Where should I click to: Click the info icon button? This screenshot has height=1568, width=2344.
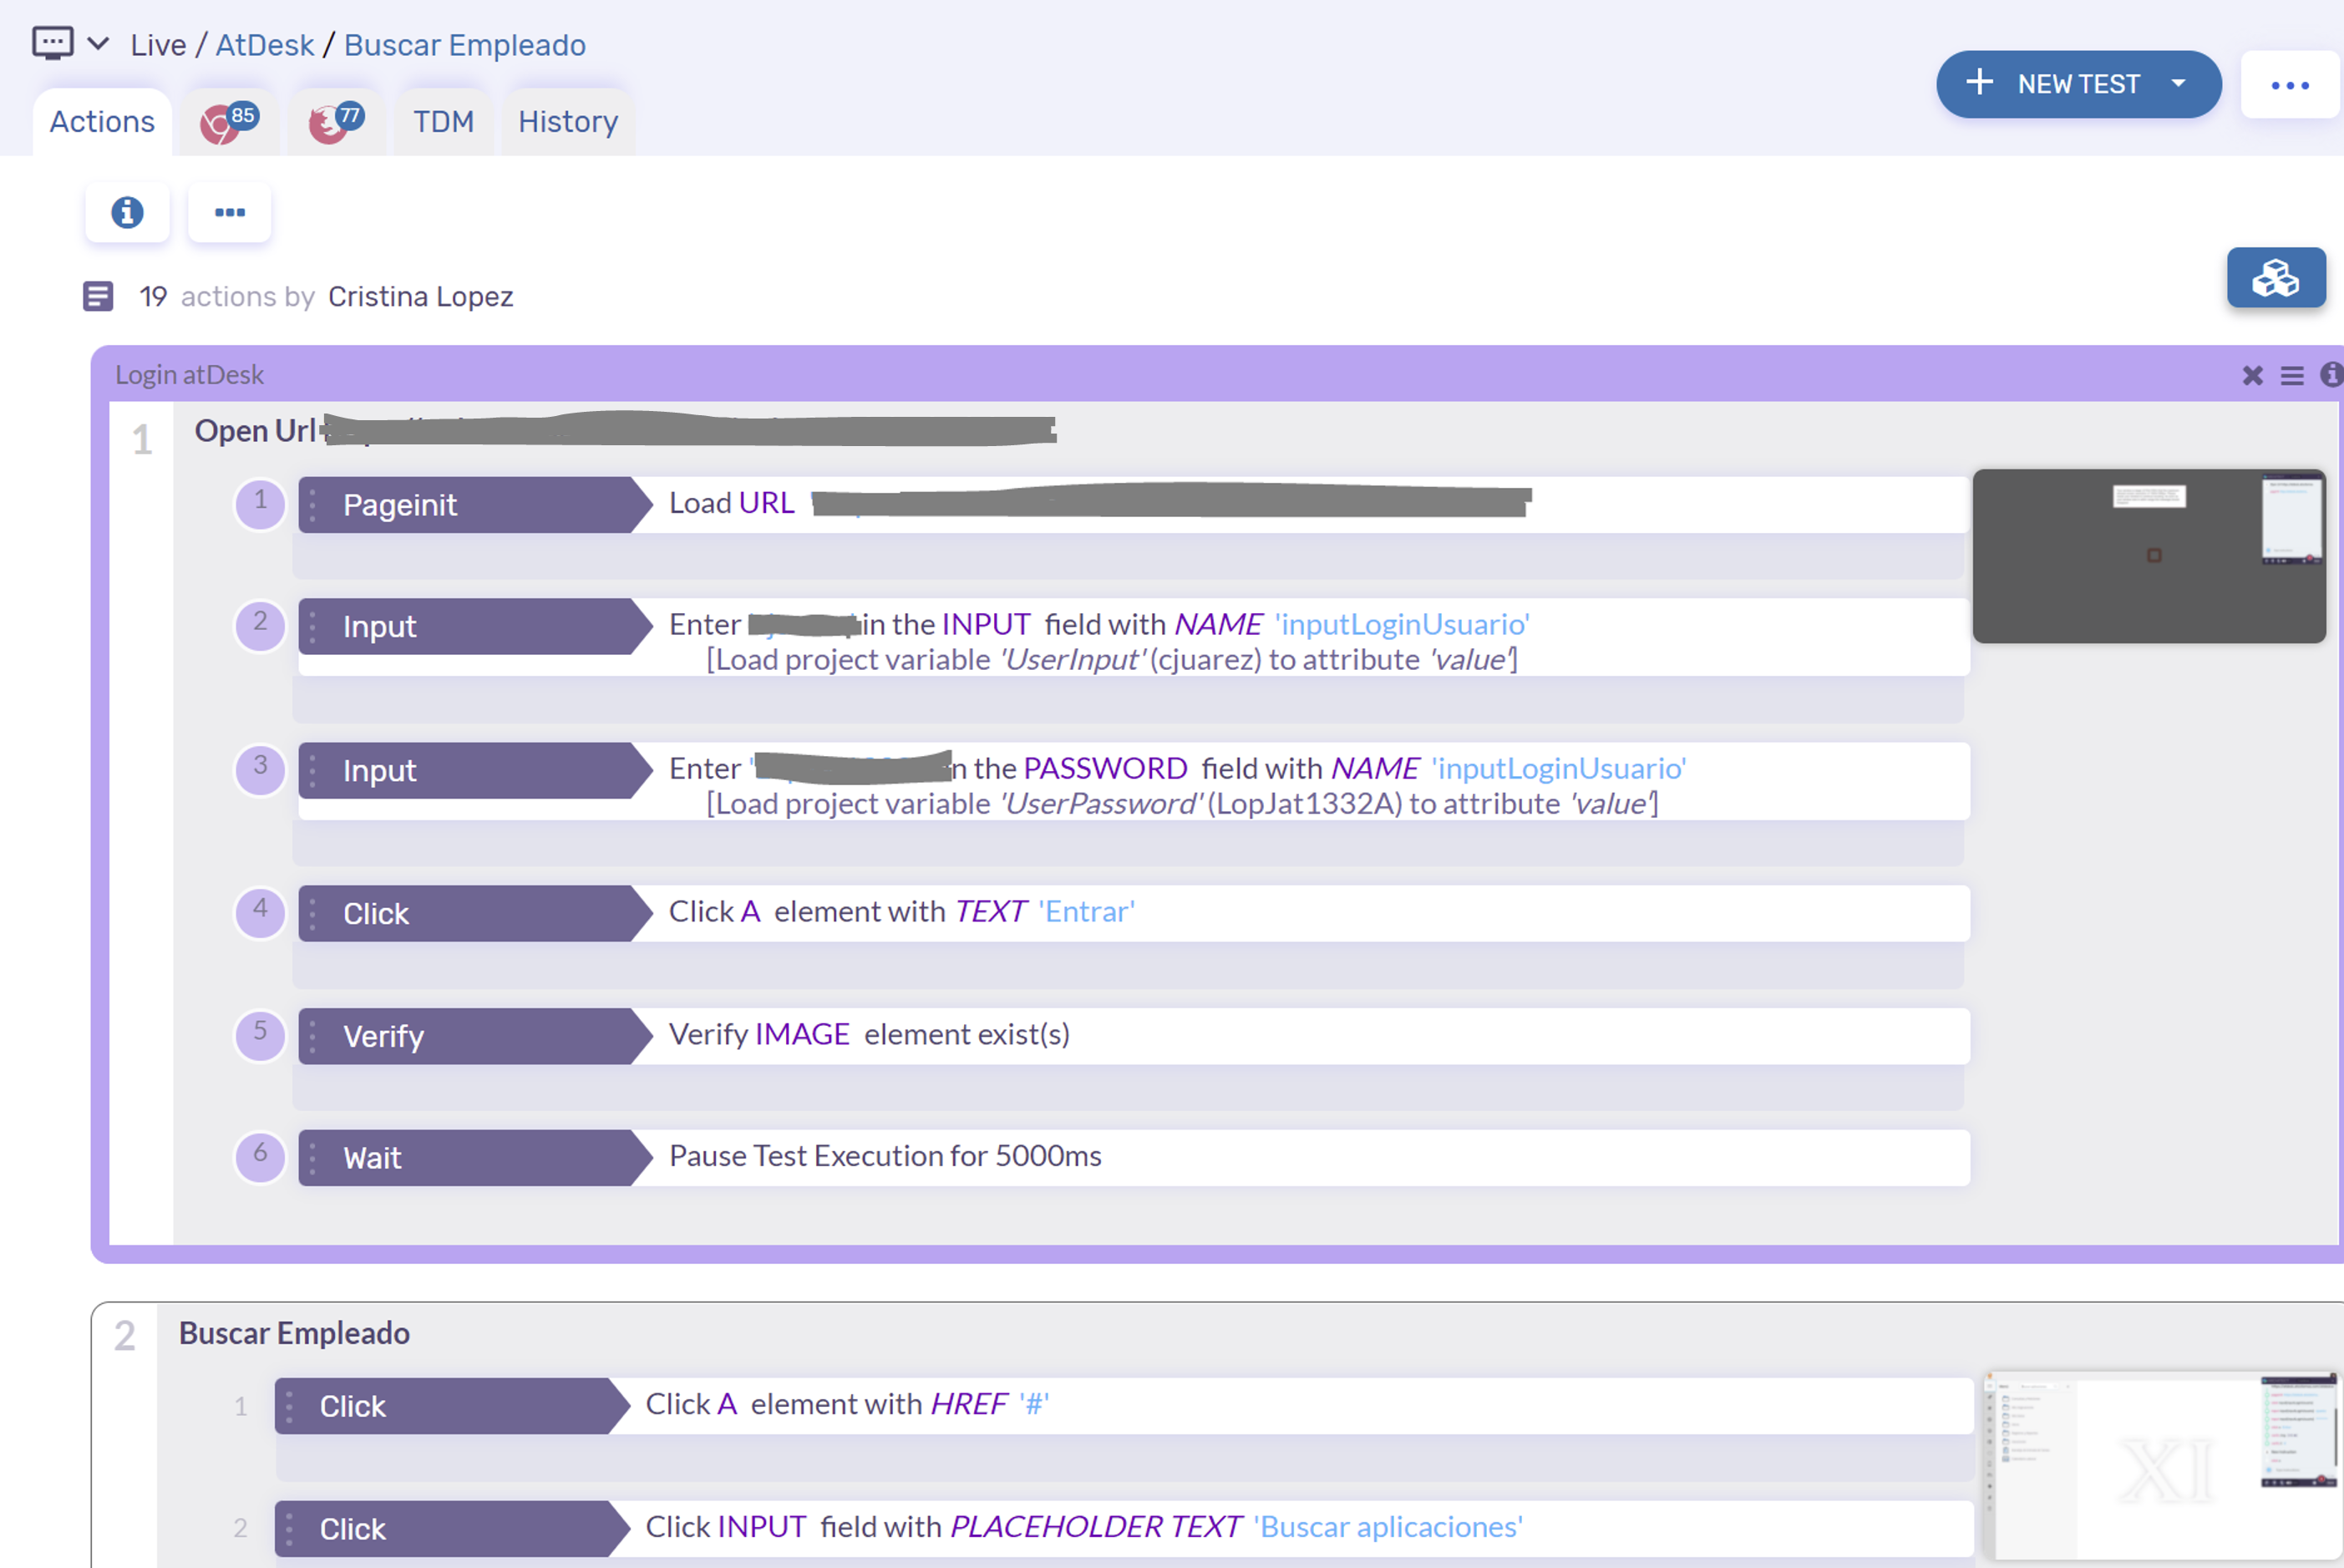click(x=127, y=212)
